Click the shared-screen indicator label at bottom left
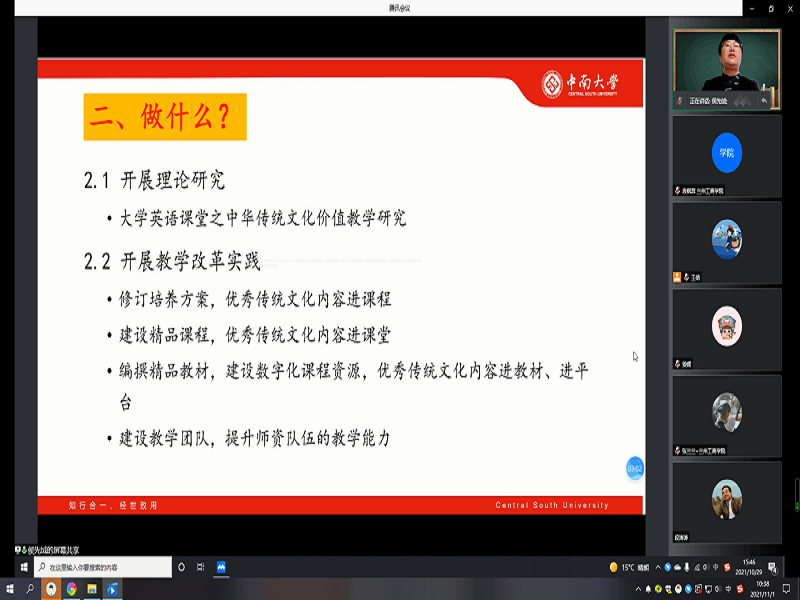The image size is (800, 600). [50, 550]
